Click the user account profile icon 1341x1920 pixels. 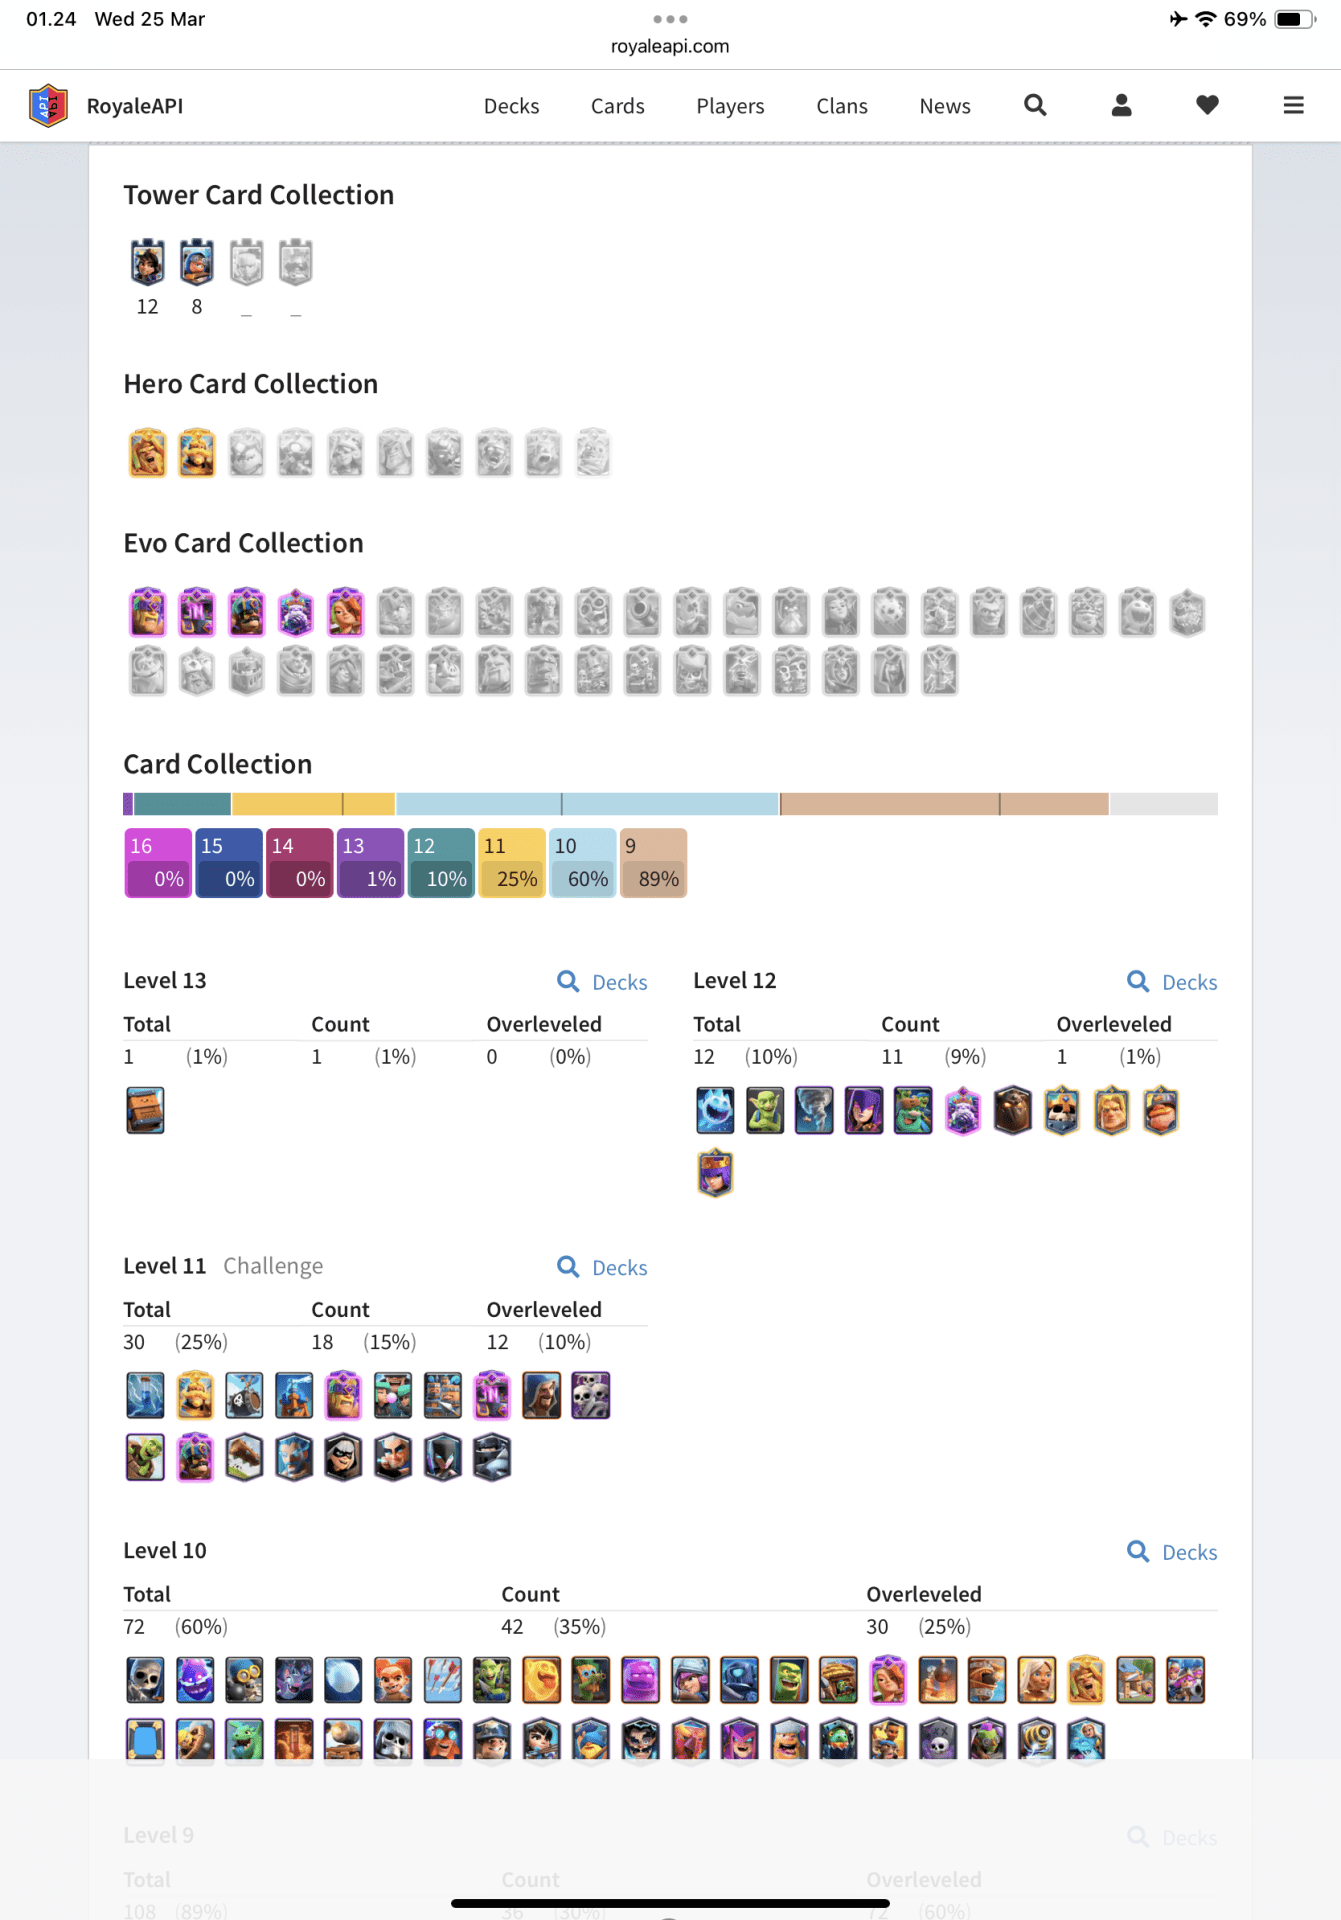pos(1121,105)
